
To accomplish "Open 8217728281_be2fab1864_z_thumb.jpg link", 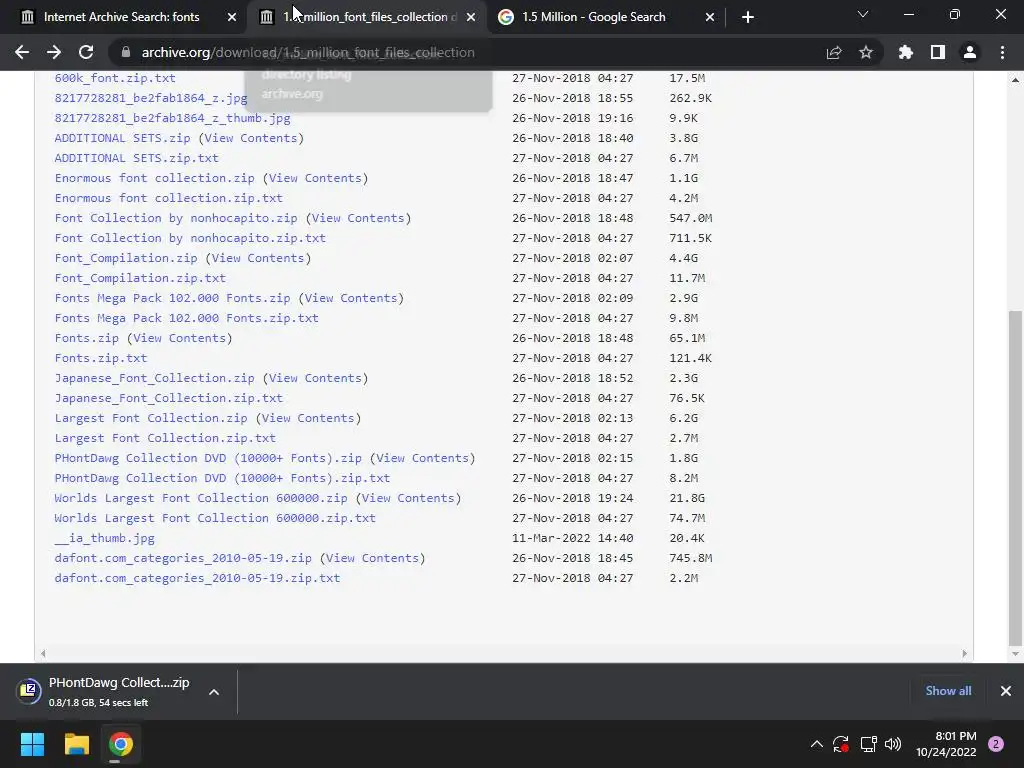I will click(172, 118).
